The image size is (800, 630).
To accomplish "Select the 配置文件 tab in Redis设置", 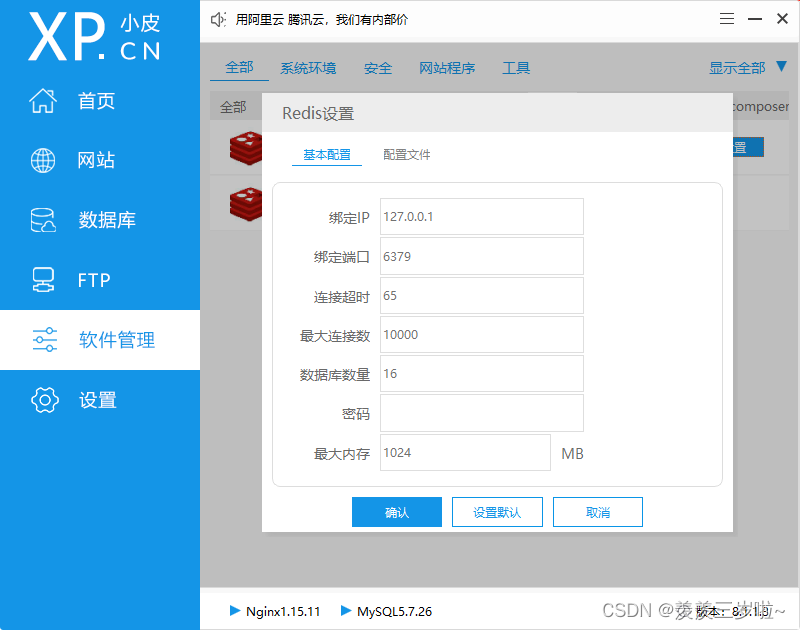I will tap(407, 155).
